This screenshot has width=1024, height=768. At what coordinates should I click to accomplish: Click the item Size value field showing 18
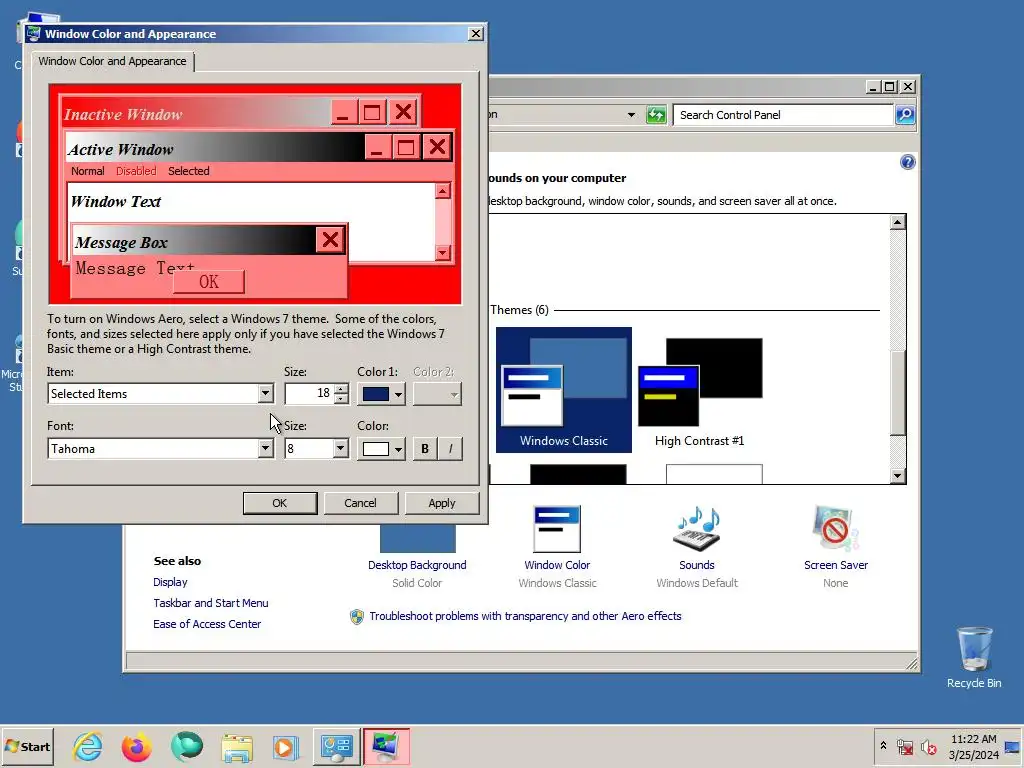[309, 393]
